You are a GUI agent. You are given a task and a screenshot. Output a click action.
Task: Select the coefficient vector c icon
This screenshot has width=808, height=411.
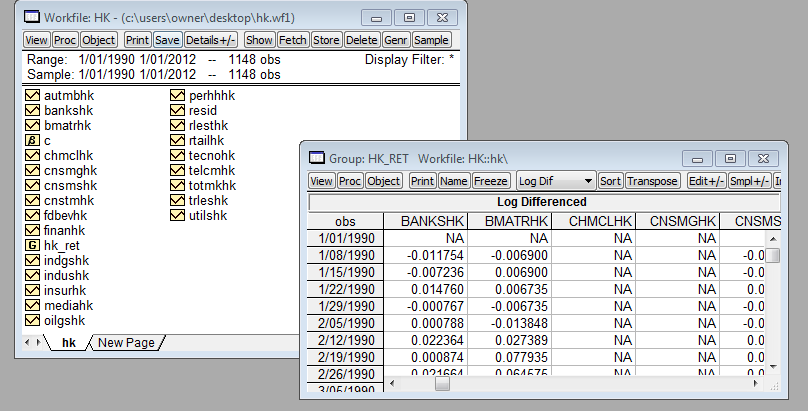pos(32,140)
